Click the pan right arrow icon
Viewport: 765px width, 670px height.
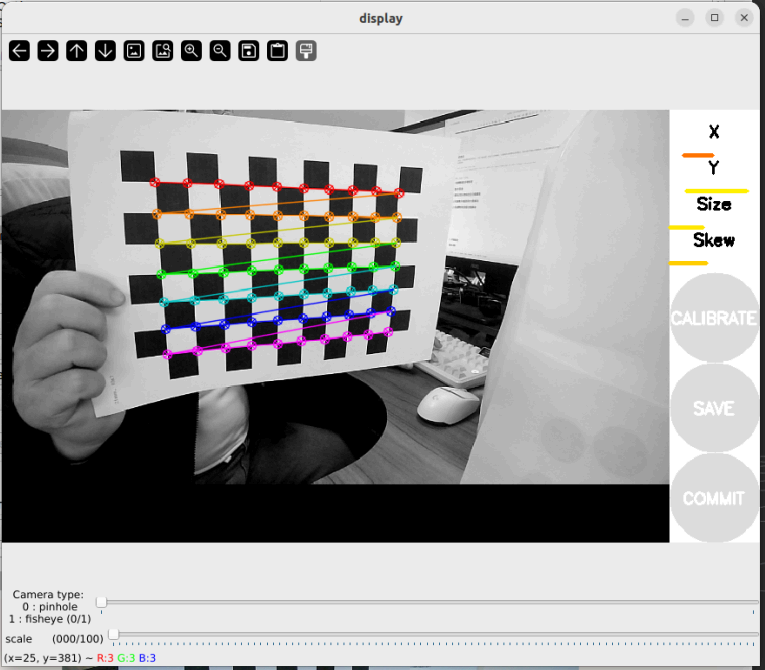[48, 51]
